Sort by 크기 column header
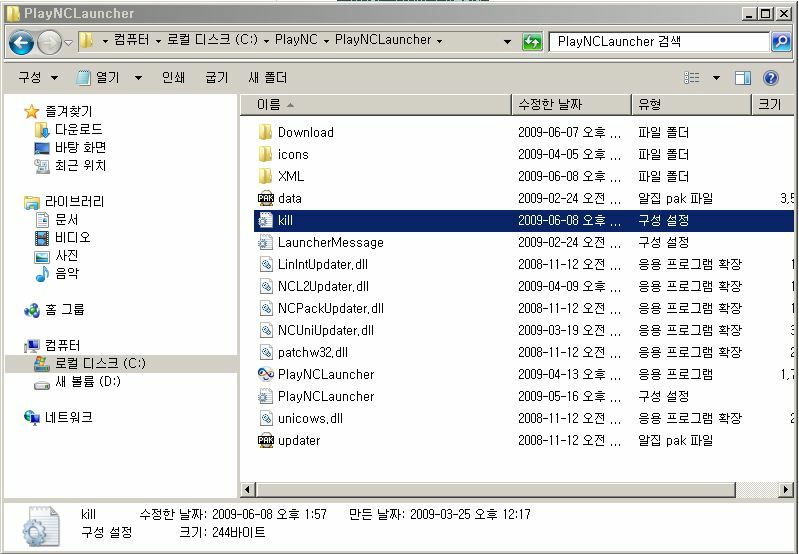Viewport: 799px width, 554px height. click(x=773, y=104)
